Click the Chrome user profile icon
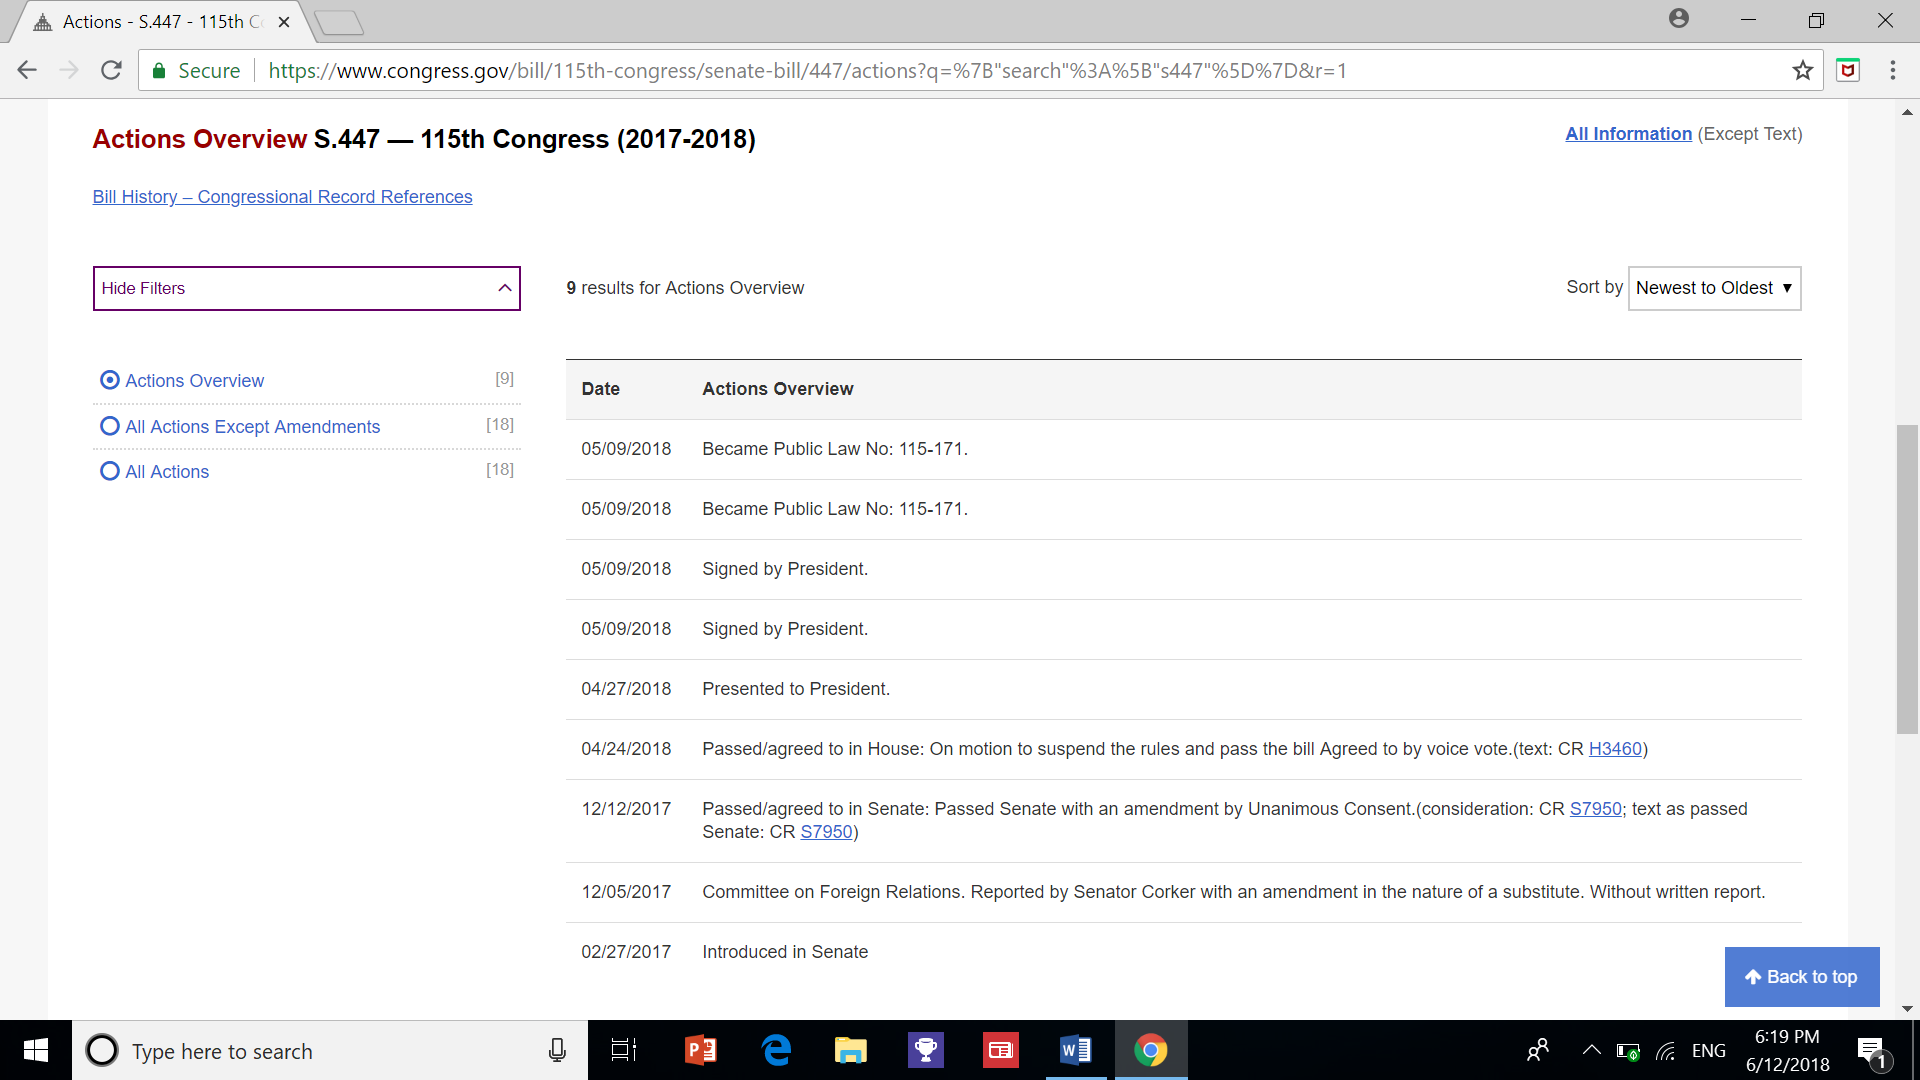The image size is (1920, 1080). (x=1679, y=19)
